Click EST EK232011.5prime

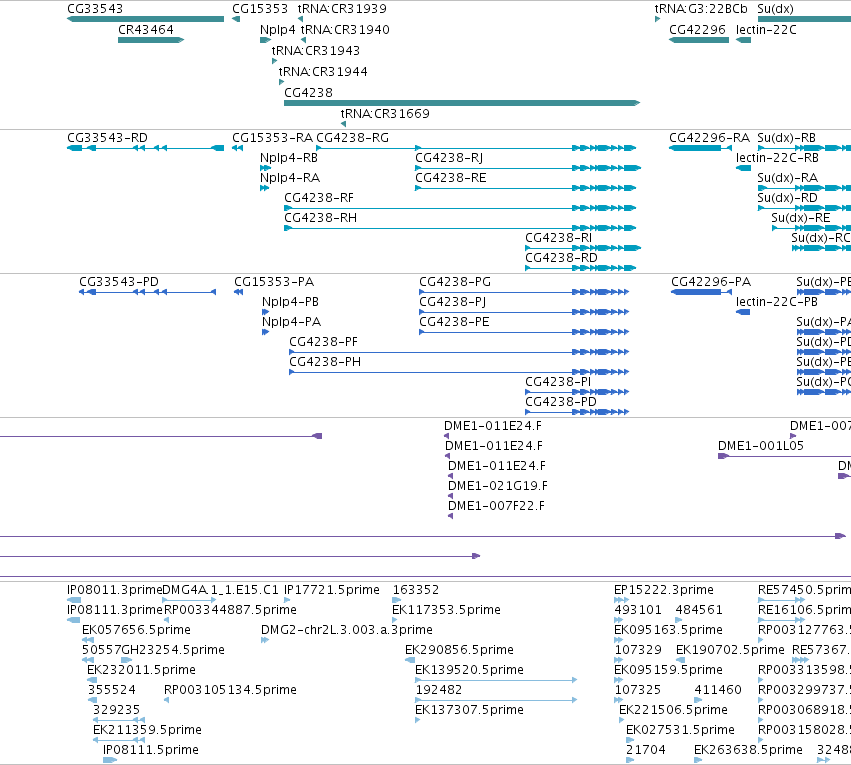click(x=92, y=680)
